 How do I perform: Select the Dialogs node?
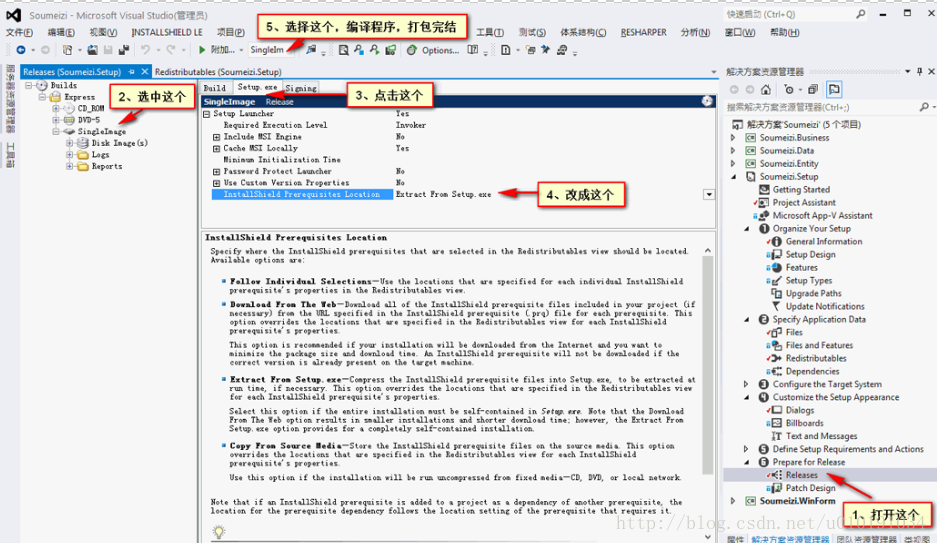(800, 410)
